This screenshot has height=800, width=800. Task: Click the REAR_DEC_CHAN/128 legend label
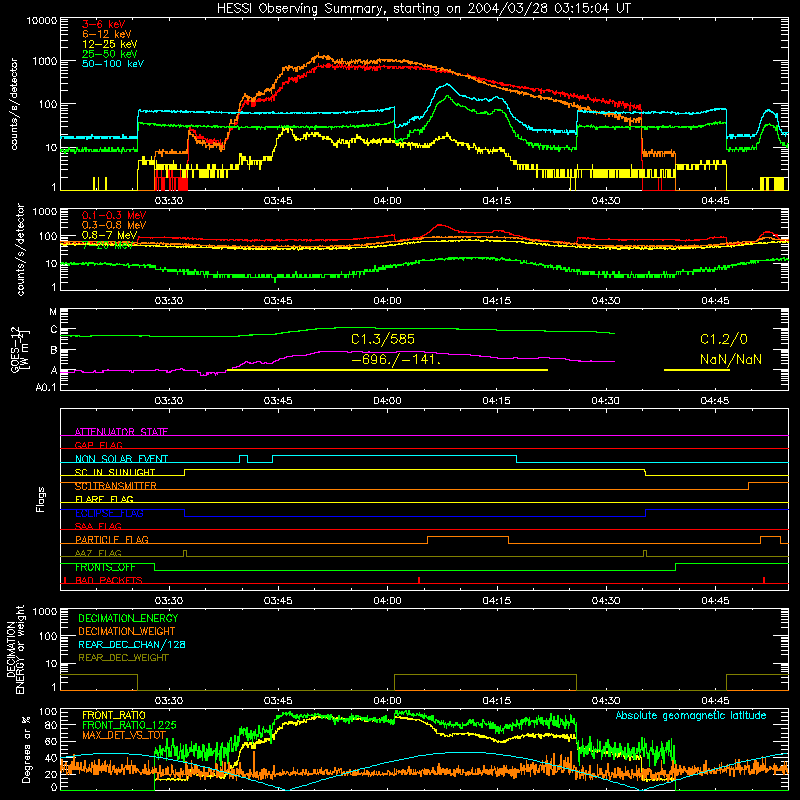pos(132,644)
